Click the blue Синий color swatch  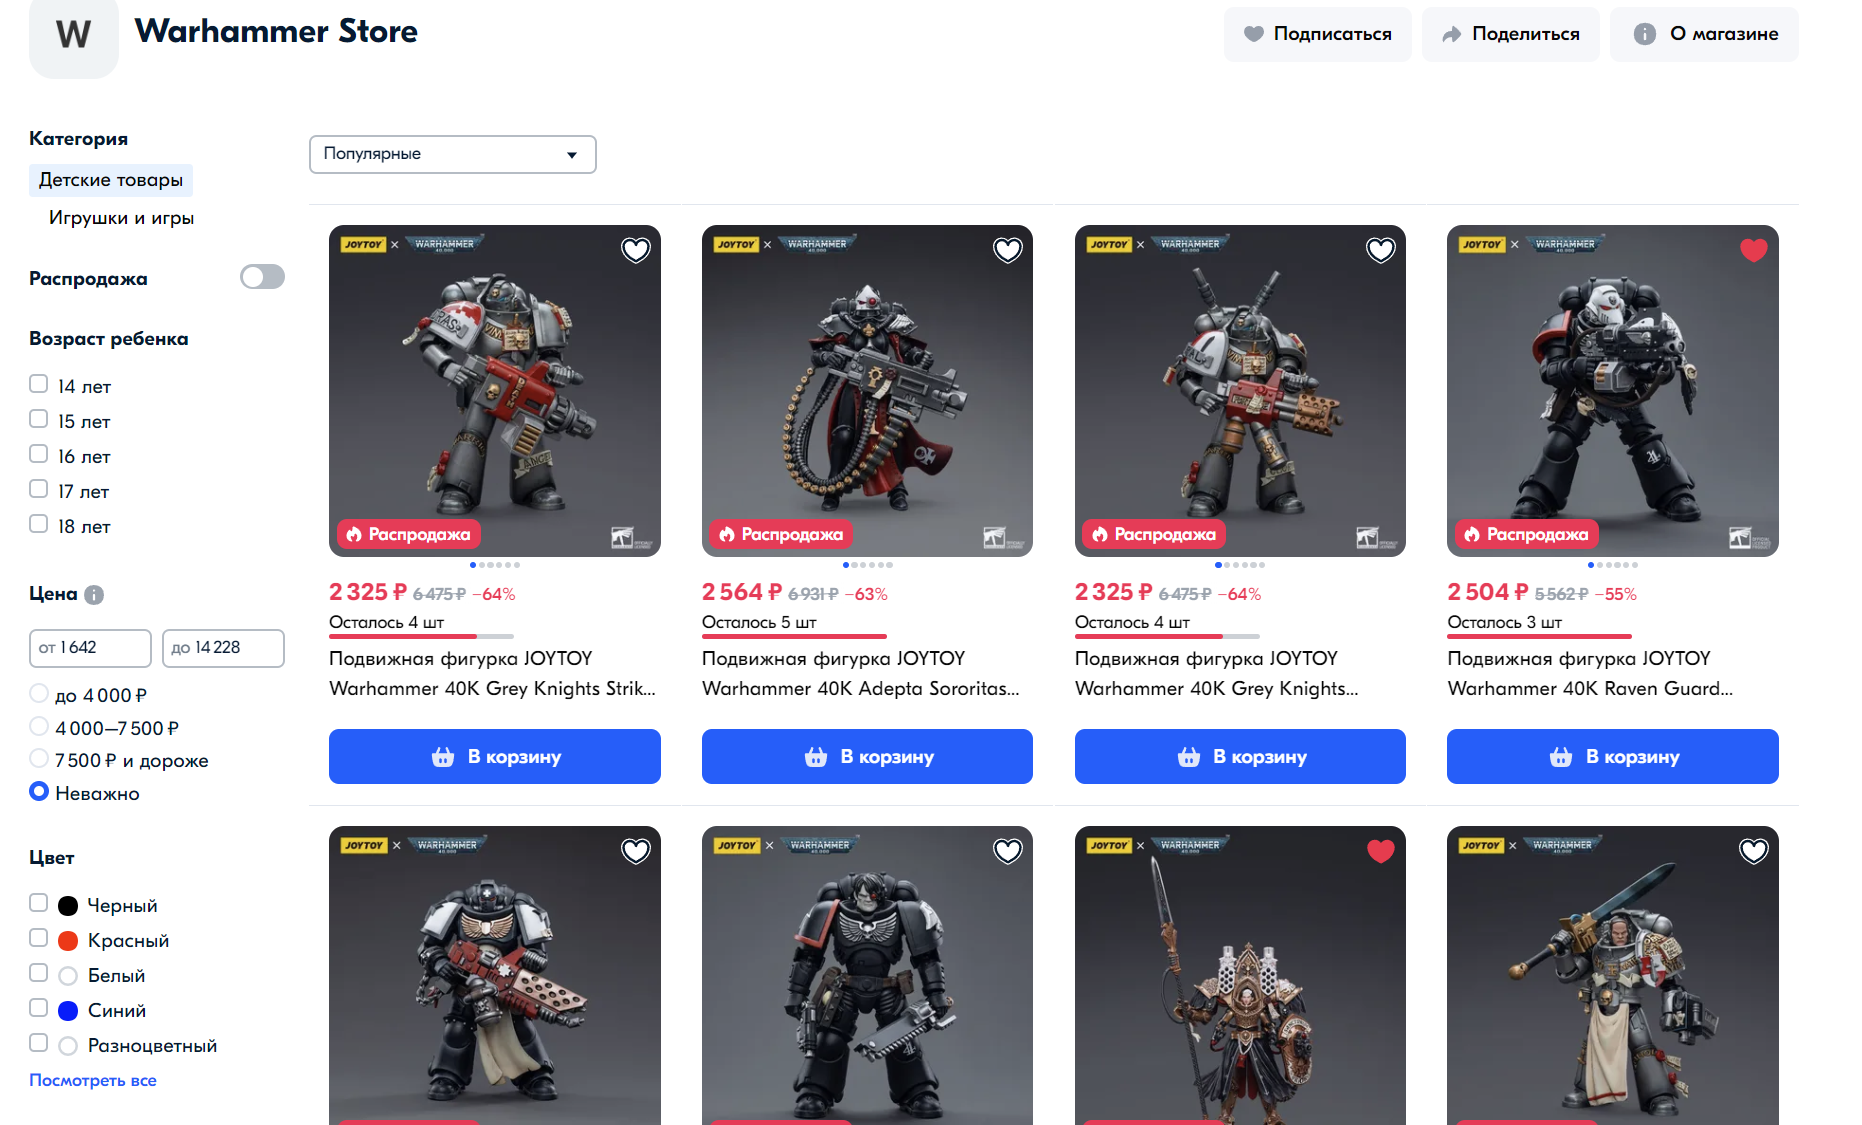pos(68,1011)
